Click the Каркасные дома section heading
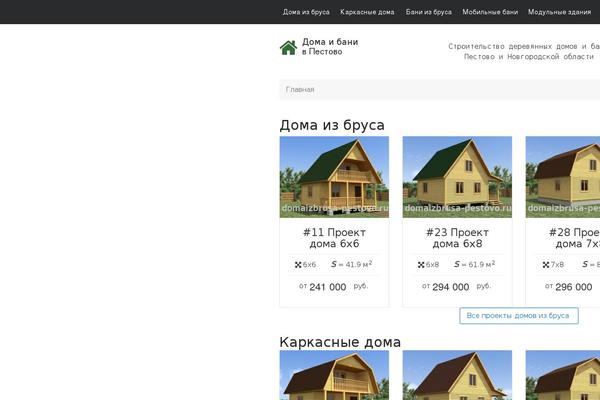The image size is (600, 400). (340, 342)
